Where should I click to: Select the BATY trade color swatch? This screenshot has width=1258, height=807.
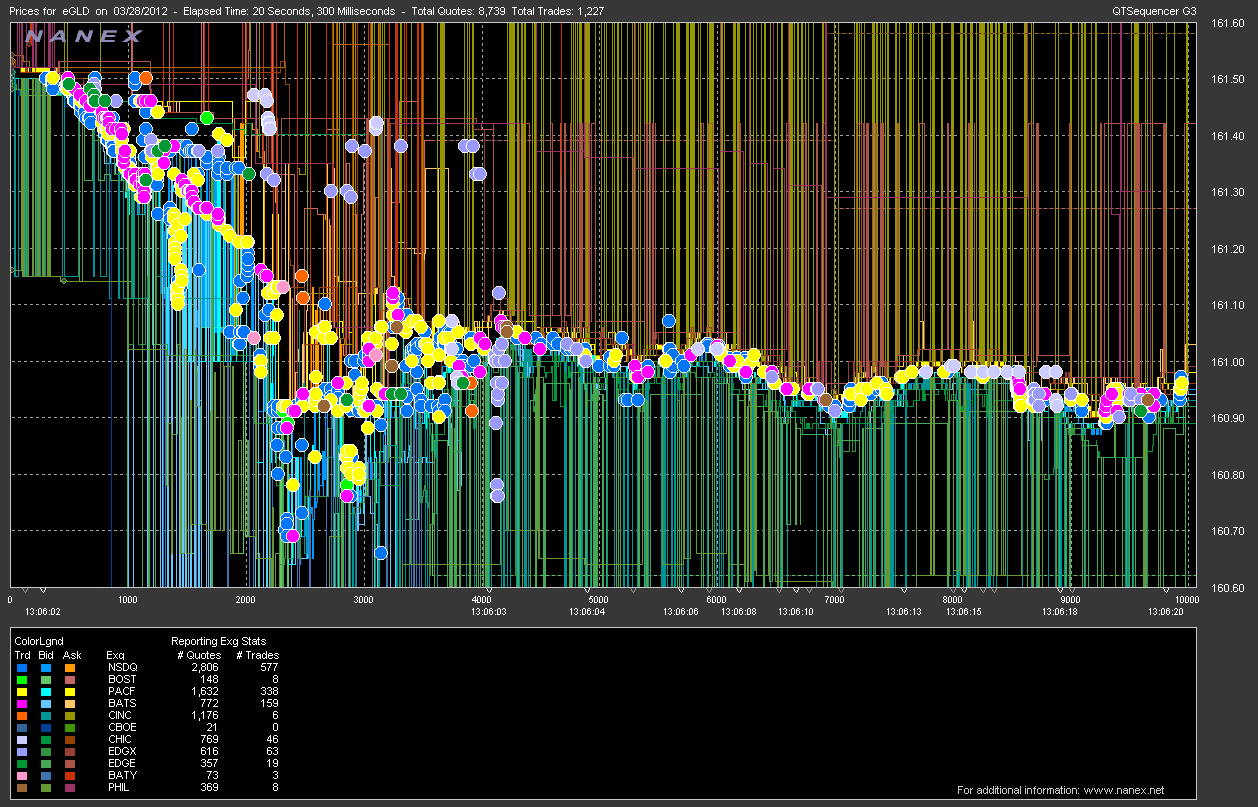coord(23,776)
